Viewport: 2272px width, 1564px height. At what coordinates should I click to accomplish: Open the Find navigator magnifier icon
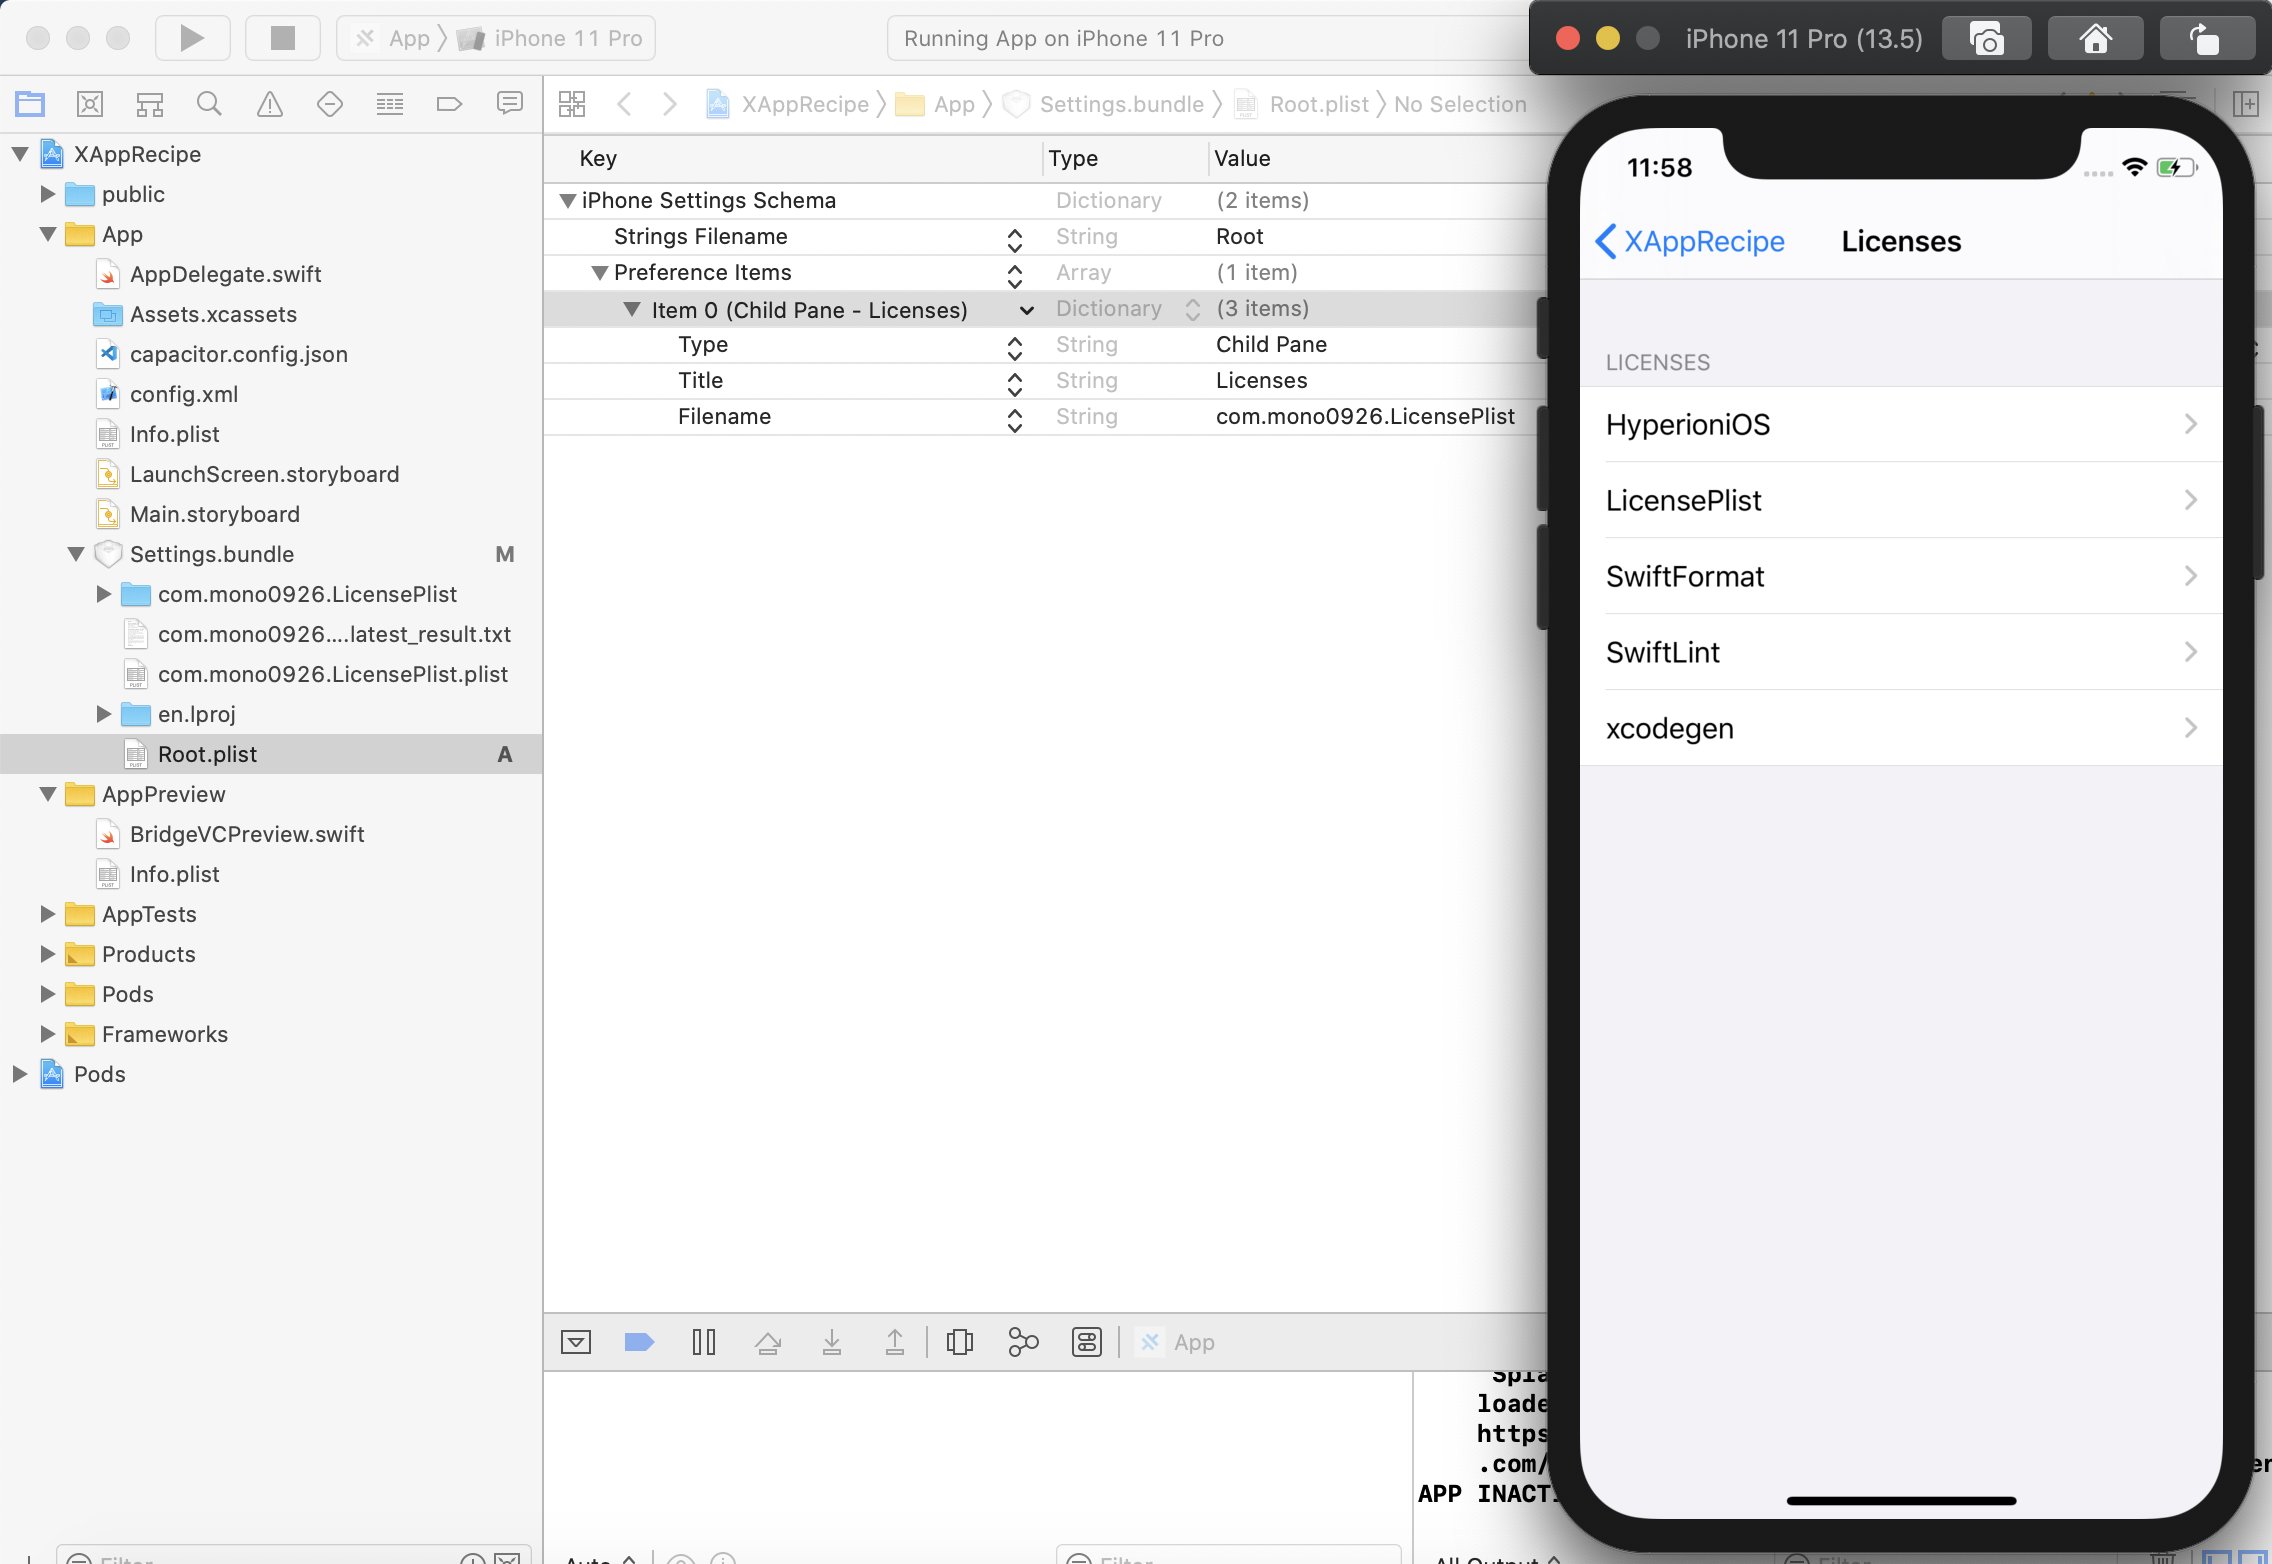pos(209,103)
